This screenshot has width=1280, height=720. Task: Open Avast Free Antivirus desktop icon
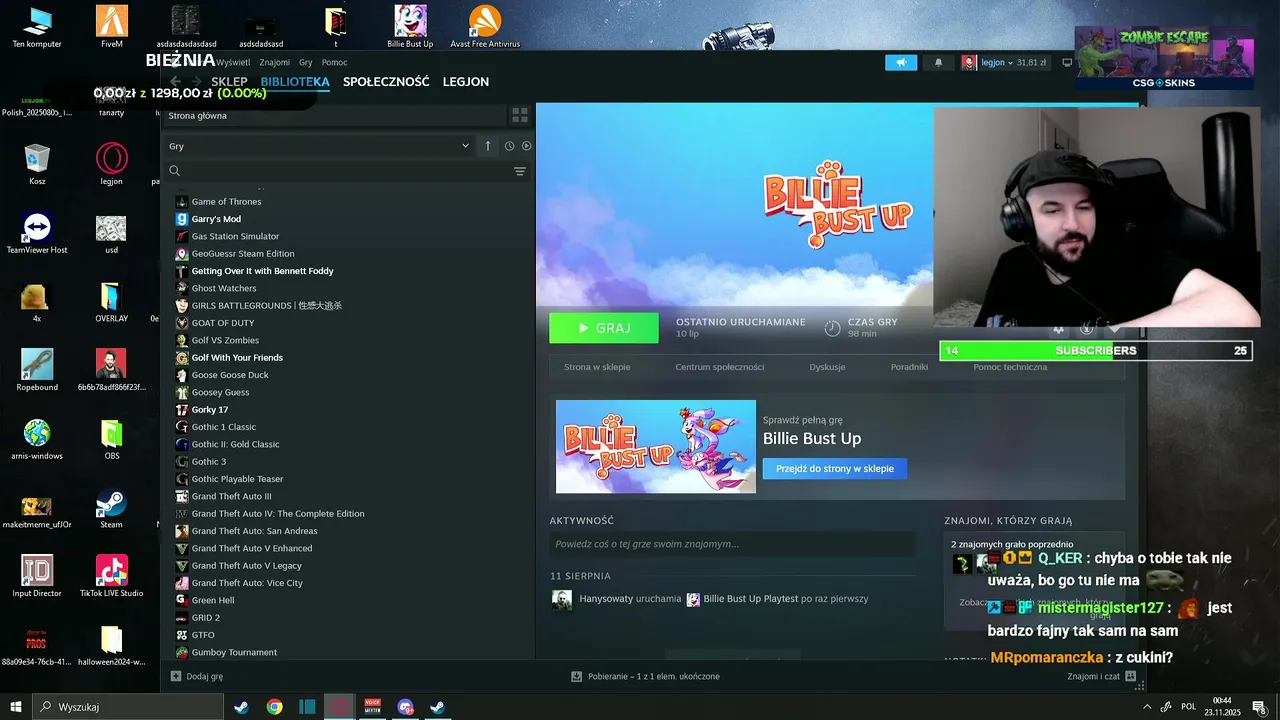tap(485, 27)
